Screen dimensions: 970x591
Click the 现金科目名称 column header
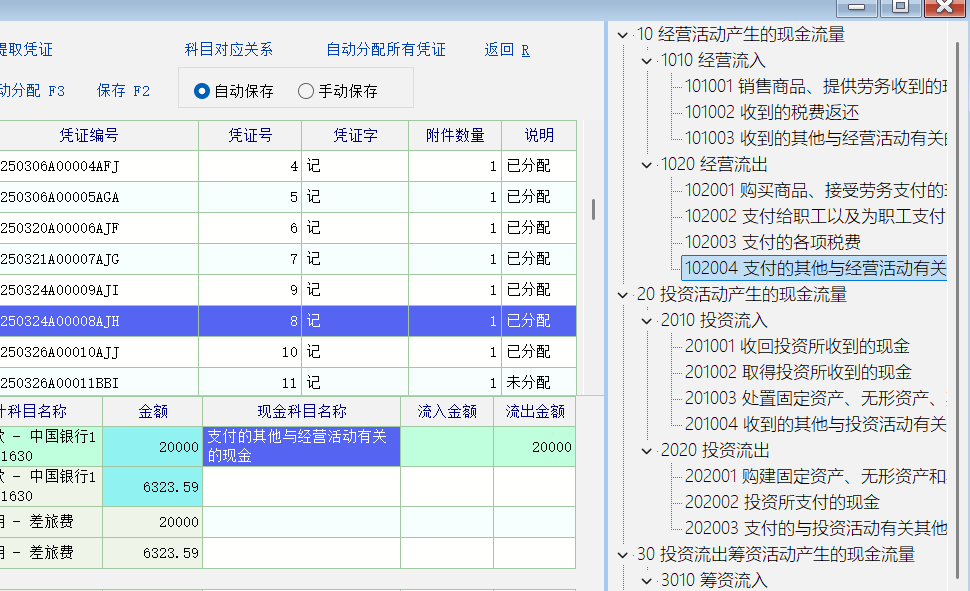(301, 412)
